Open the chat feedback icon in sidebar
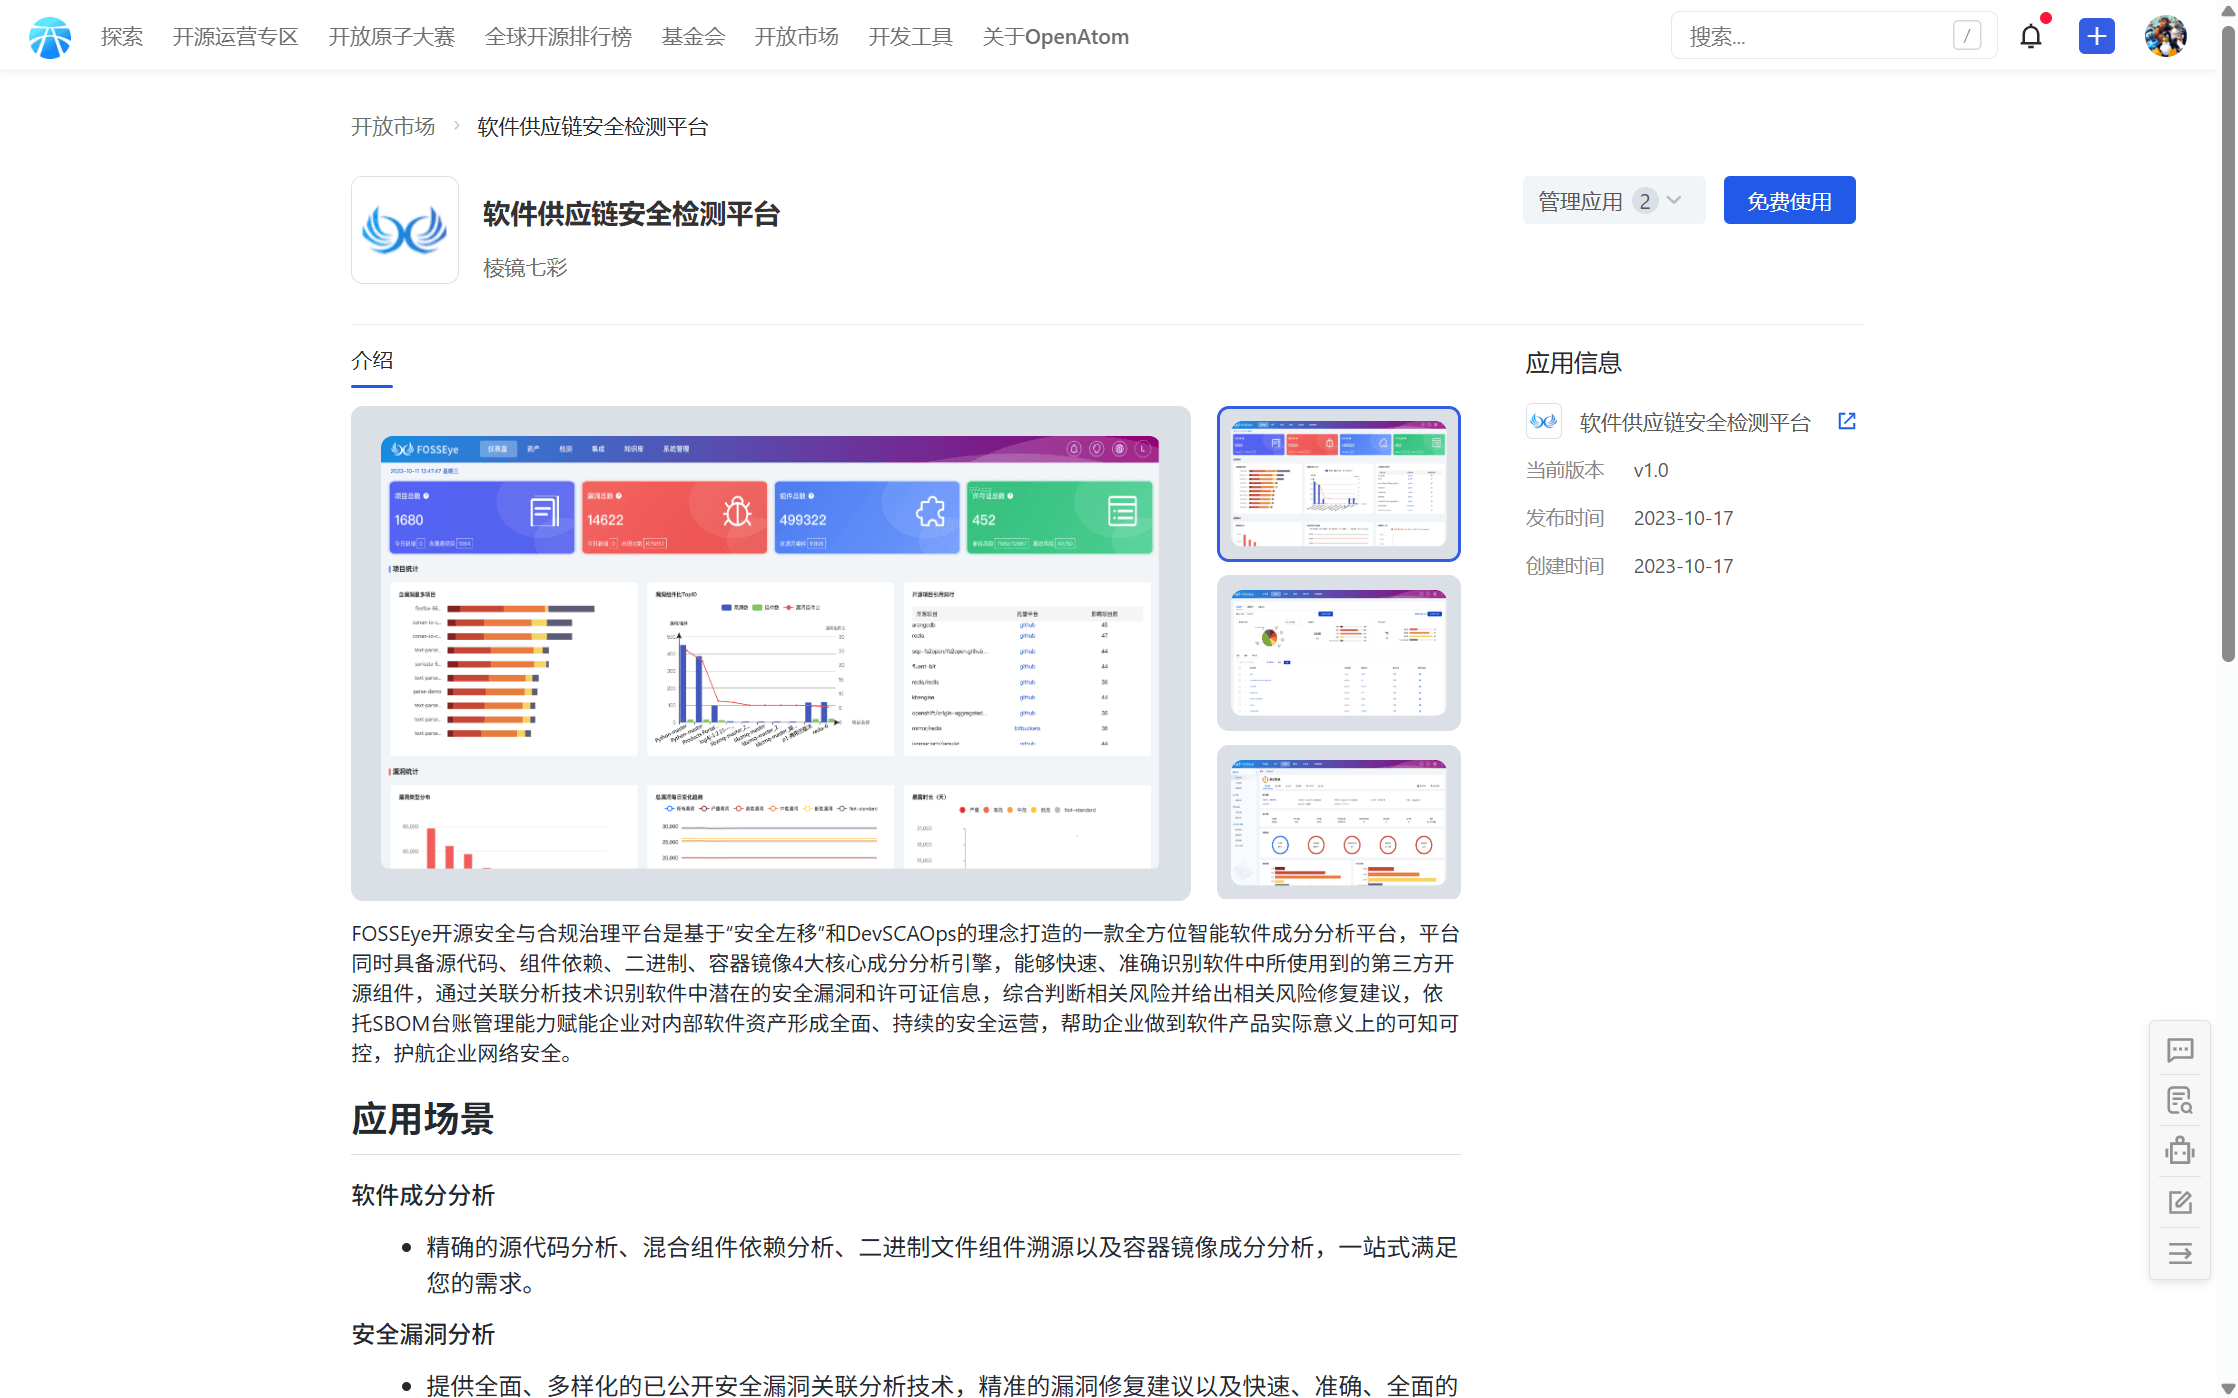This screenshot has width=2238, height=1398. pos(2179,1050)
